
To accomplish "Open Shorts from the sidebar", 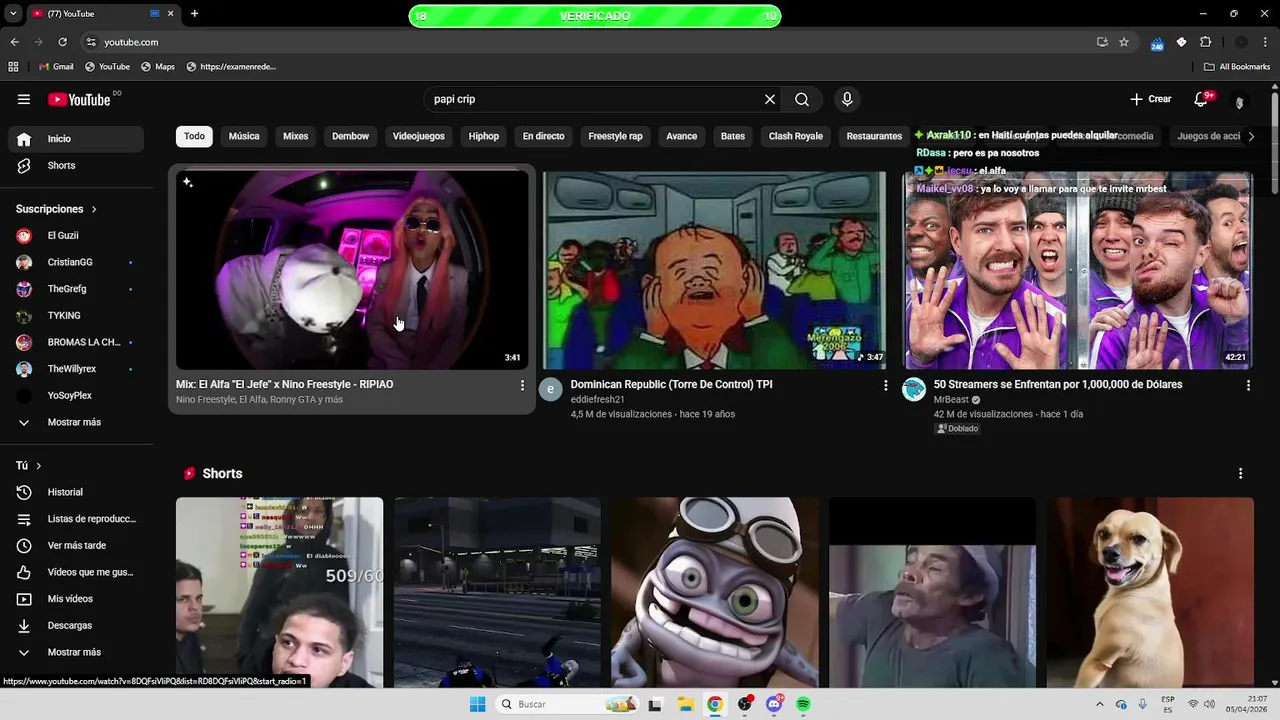I will pos(76,165).
